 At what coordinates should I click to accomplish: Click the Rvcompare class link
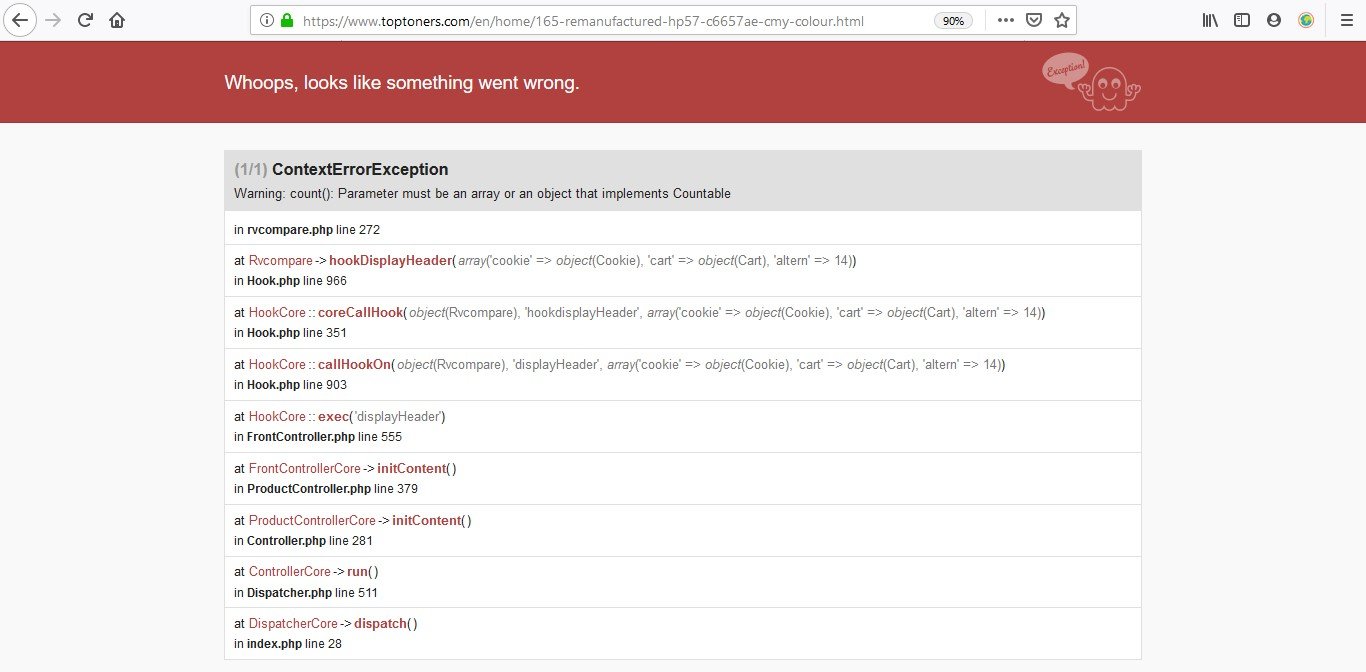pos(281,261)
